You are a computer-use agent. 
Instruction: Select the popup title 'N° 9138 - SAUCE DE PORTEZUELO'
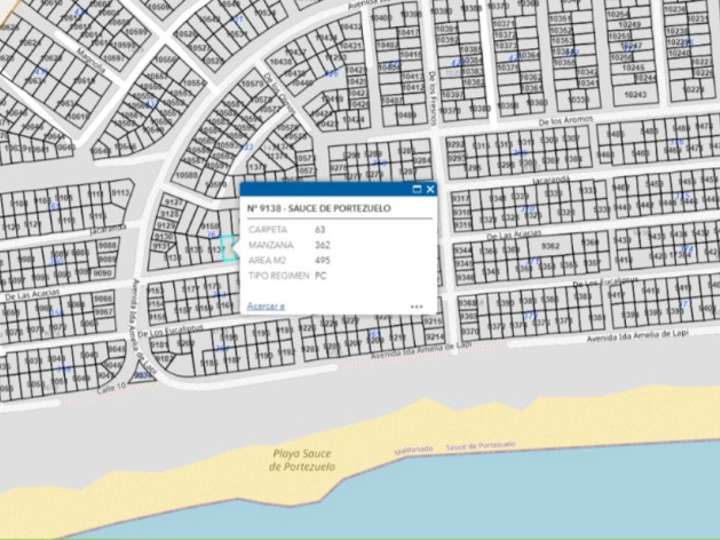pyautogui.click(x=319, y=208)
